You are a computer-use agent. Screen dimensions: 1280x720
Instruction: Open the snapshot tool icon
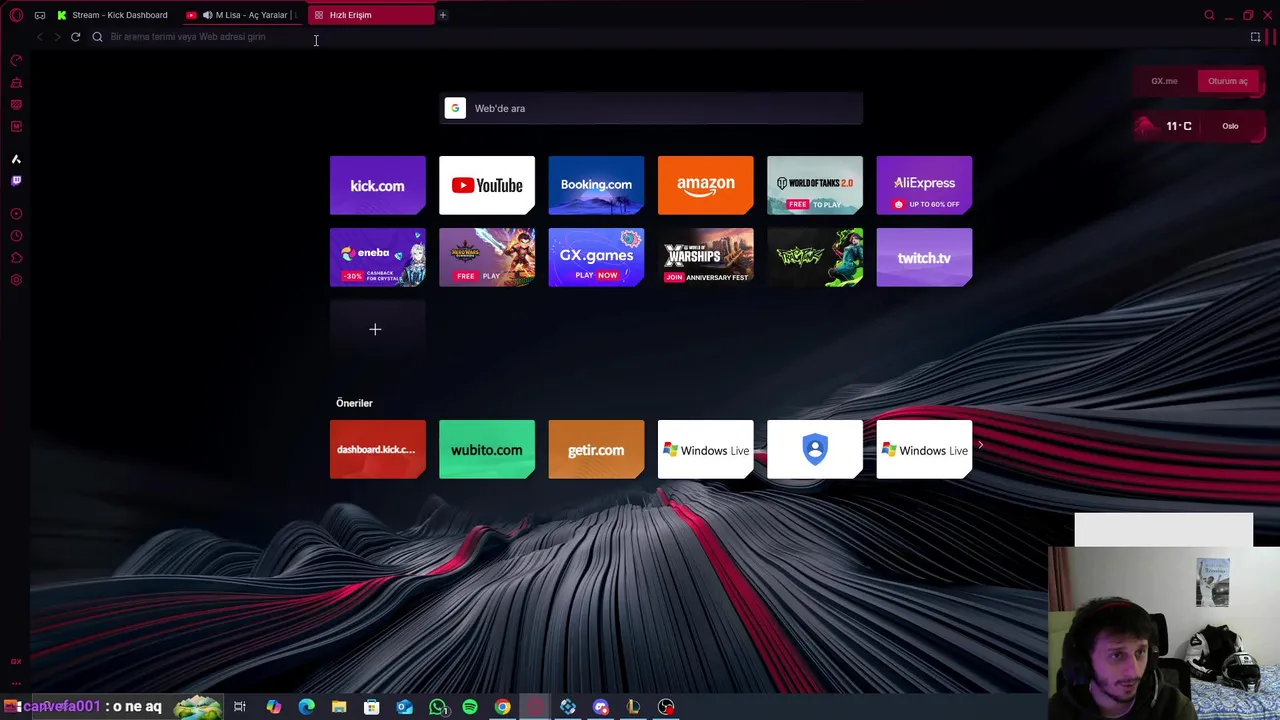point(1255,37)
